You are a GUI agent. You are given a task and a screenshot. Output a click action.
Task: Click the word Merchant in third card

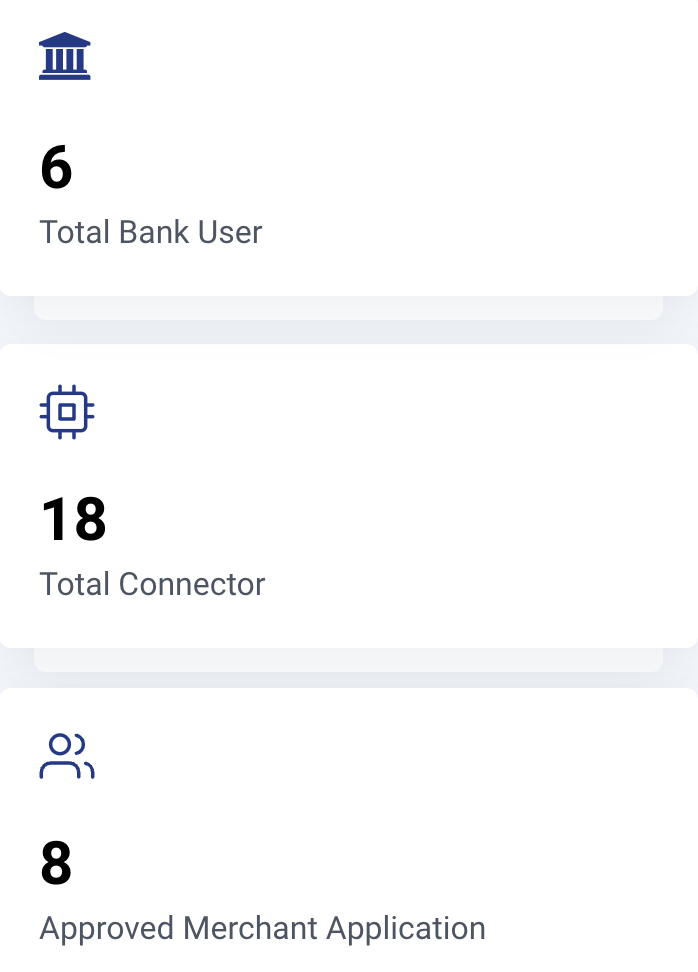250,928
